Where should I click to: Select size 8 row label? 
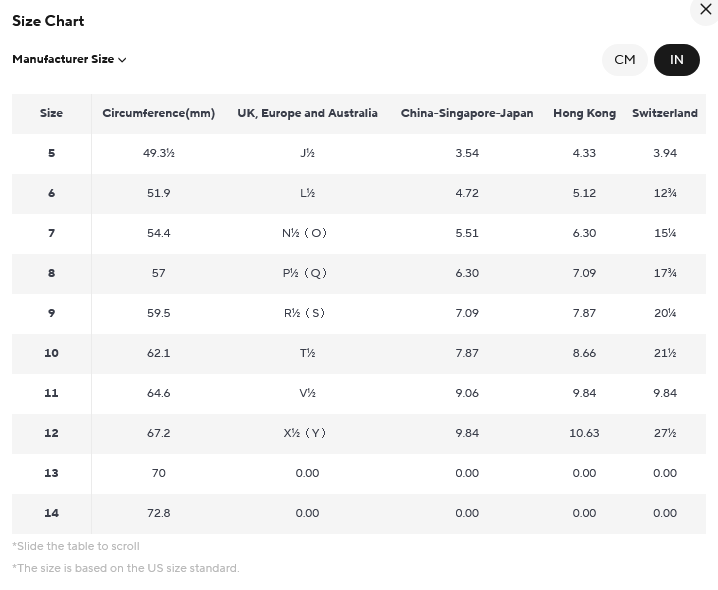click(x=51, y=273)
